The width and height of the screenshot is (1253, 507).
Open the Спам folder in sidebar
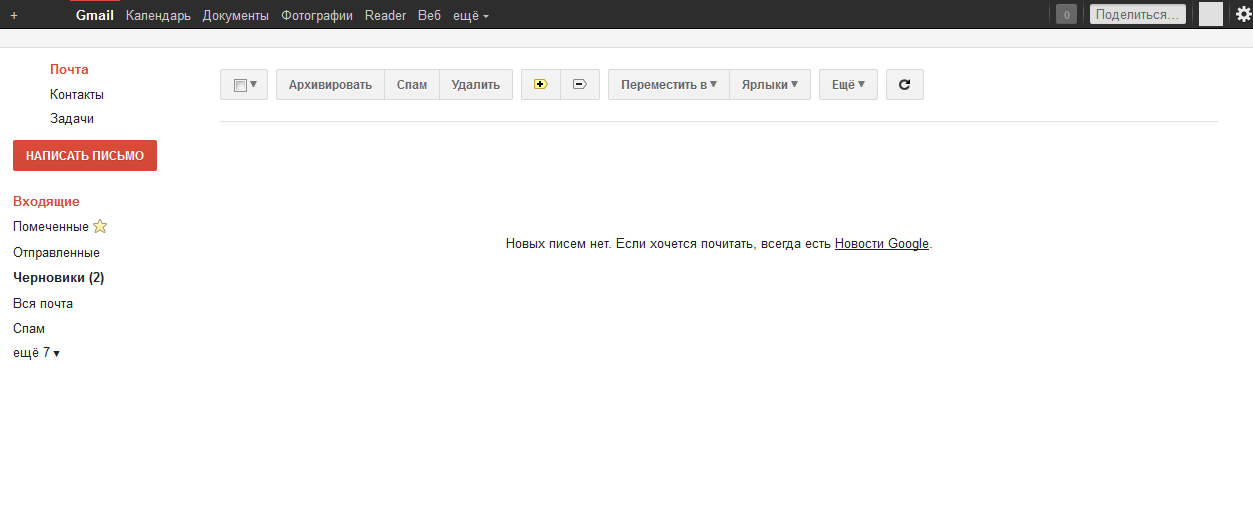pos(29,328)
